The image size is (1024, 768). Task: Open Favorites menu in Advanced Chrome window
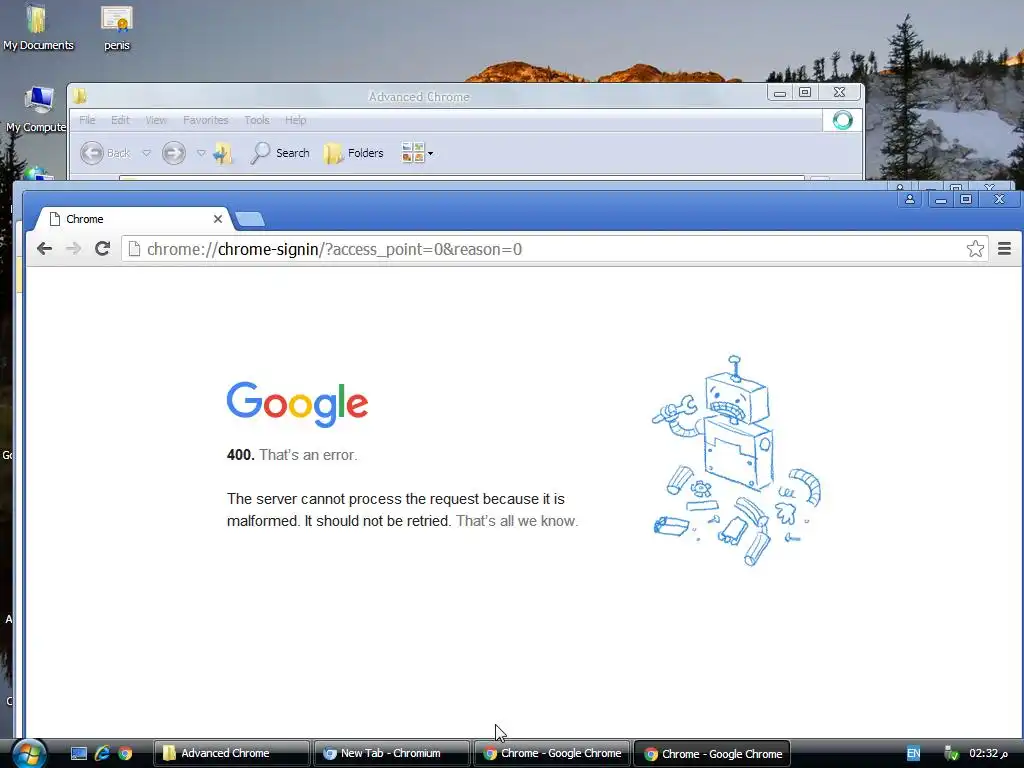206,120
